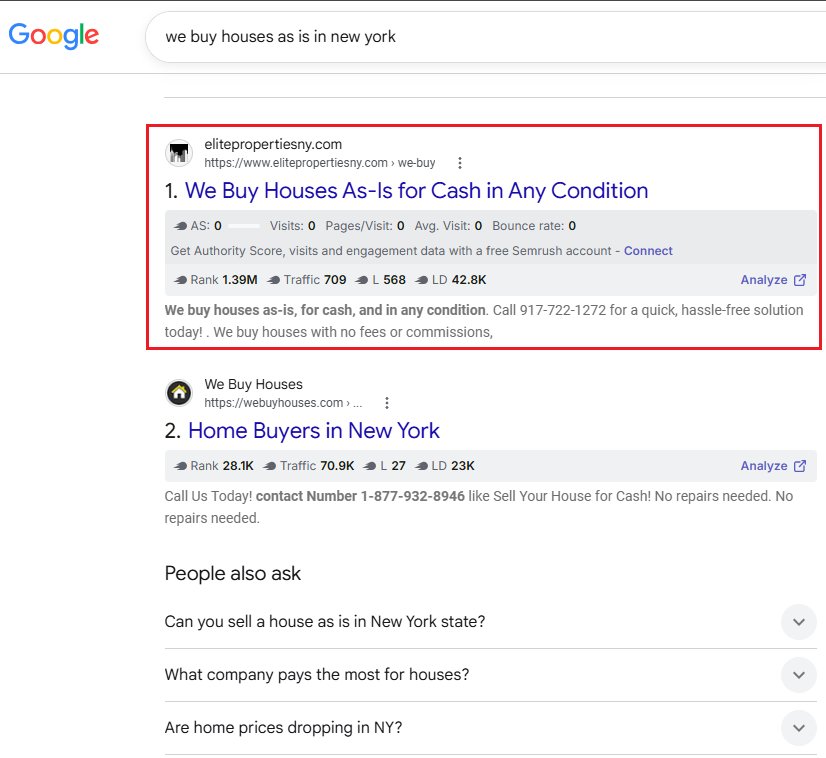This screenshot has width=826, height=758.
Task: Open three-dot menu for webuyhouses.com result
Action: (x=387, y=403)
